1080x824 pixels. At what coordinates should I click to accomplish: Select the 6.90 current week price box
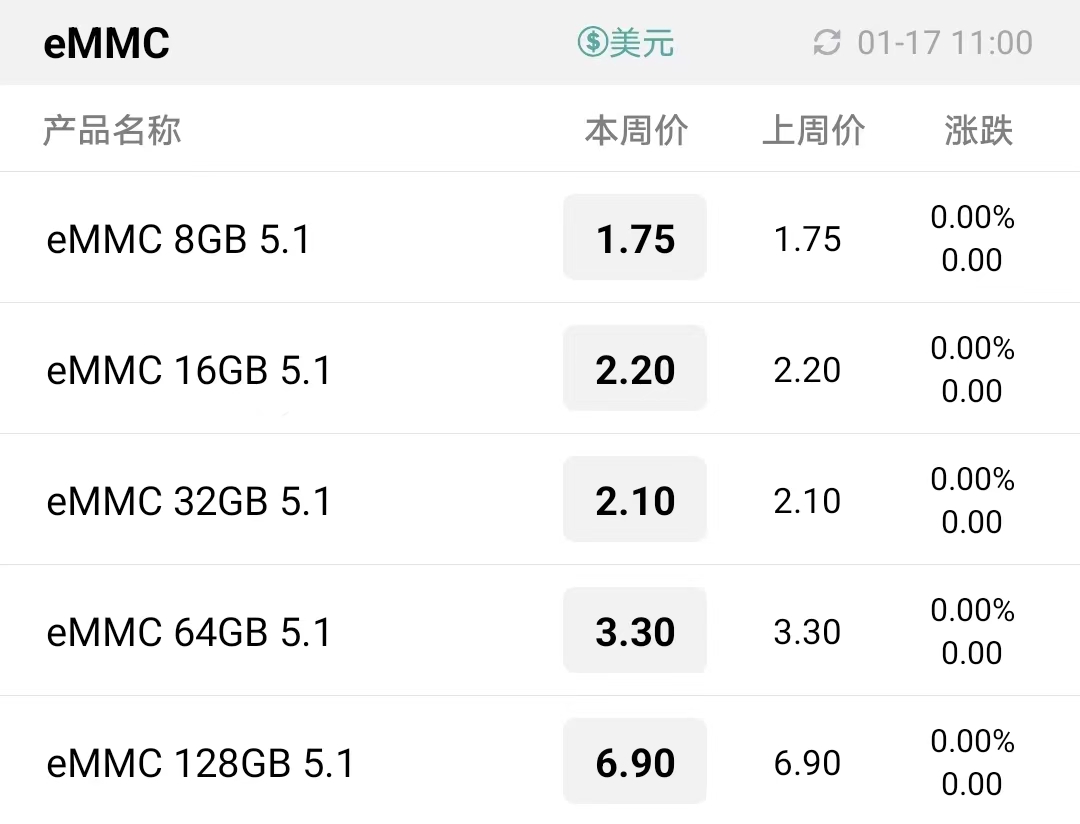point(635,761)
